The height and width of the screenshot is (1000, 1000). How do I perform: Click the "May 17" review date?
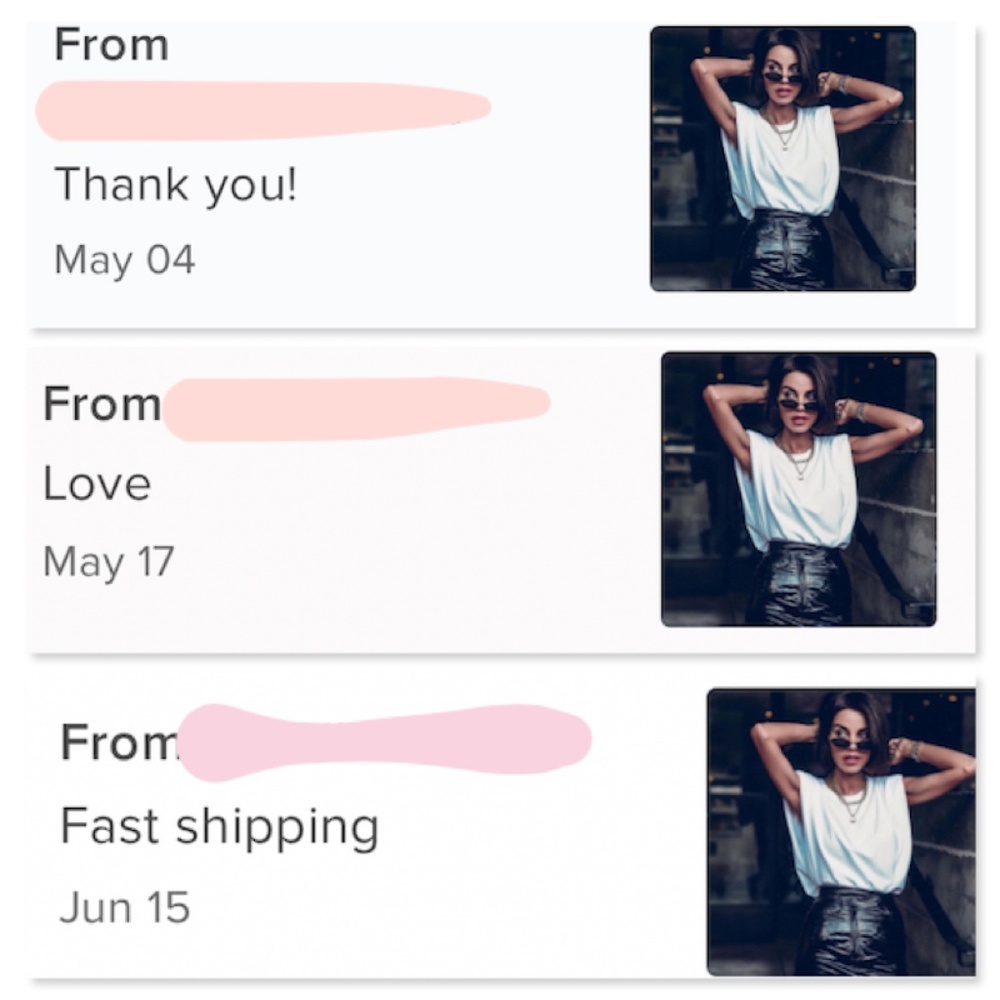[x=108, y=561]
